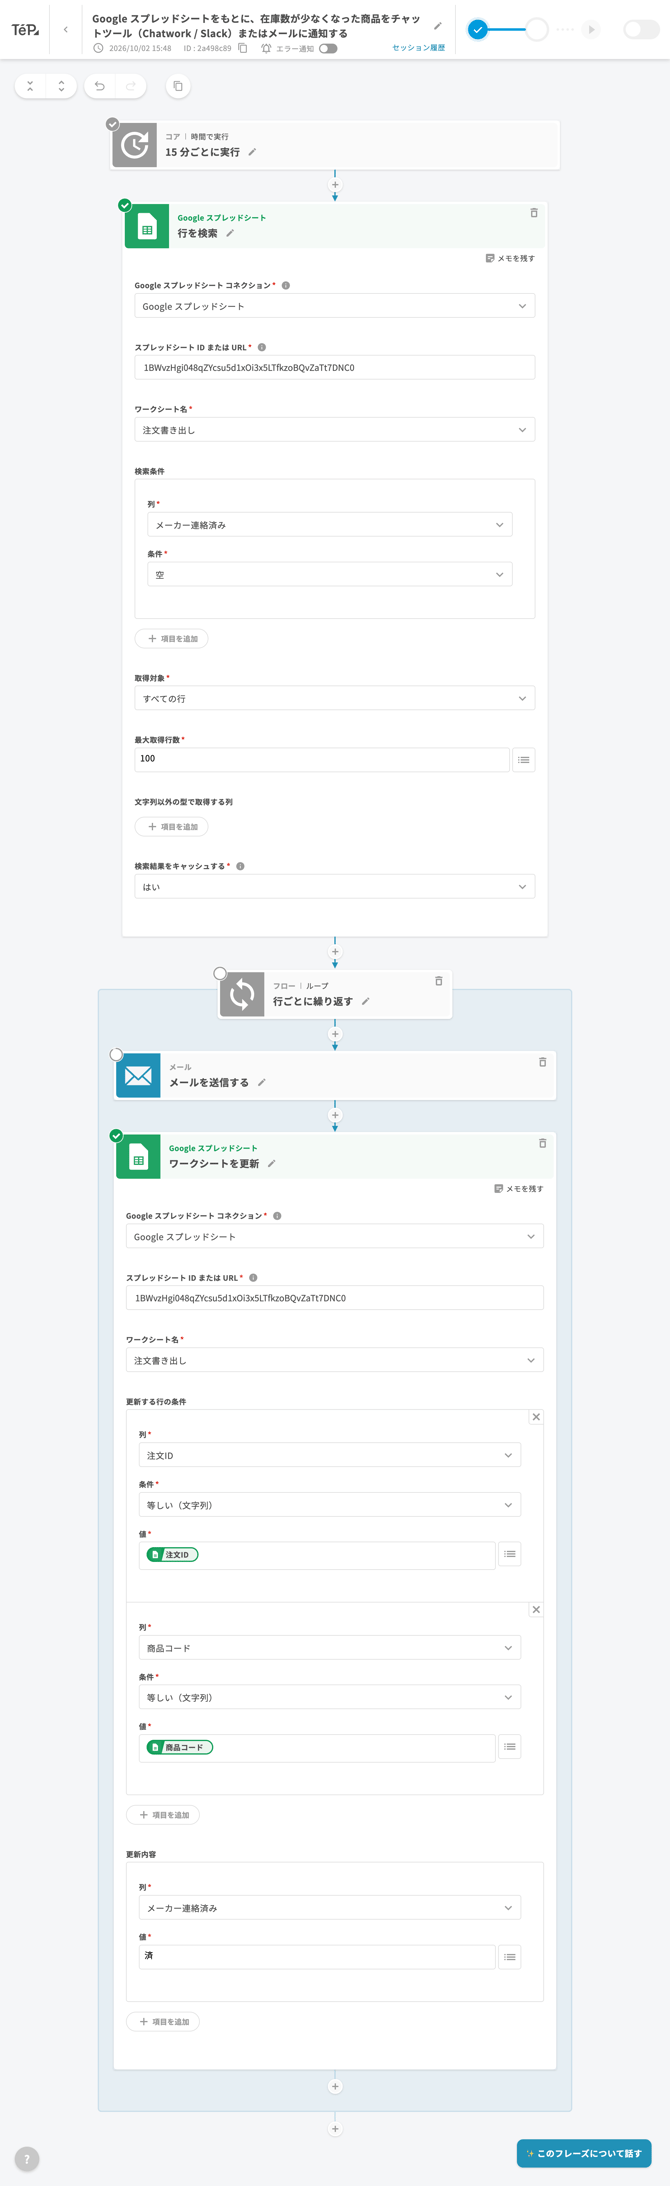The image size is (670, 2186).
Task: Toggle the flow activation switch in the header
Action: tap(641, 30)
